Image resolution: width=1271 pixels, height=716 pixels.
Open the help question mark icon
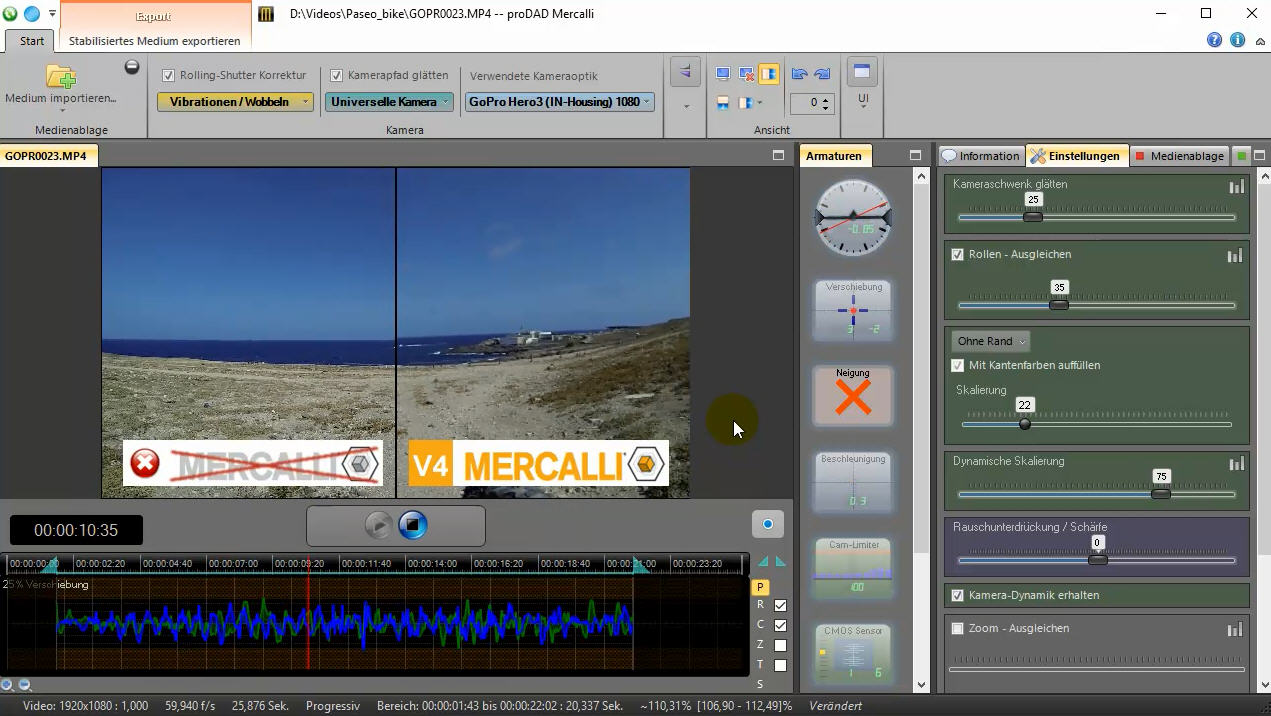[x=1214, y=40]
